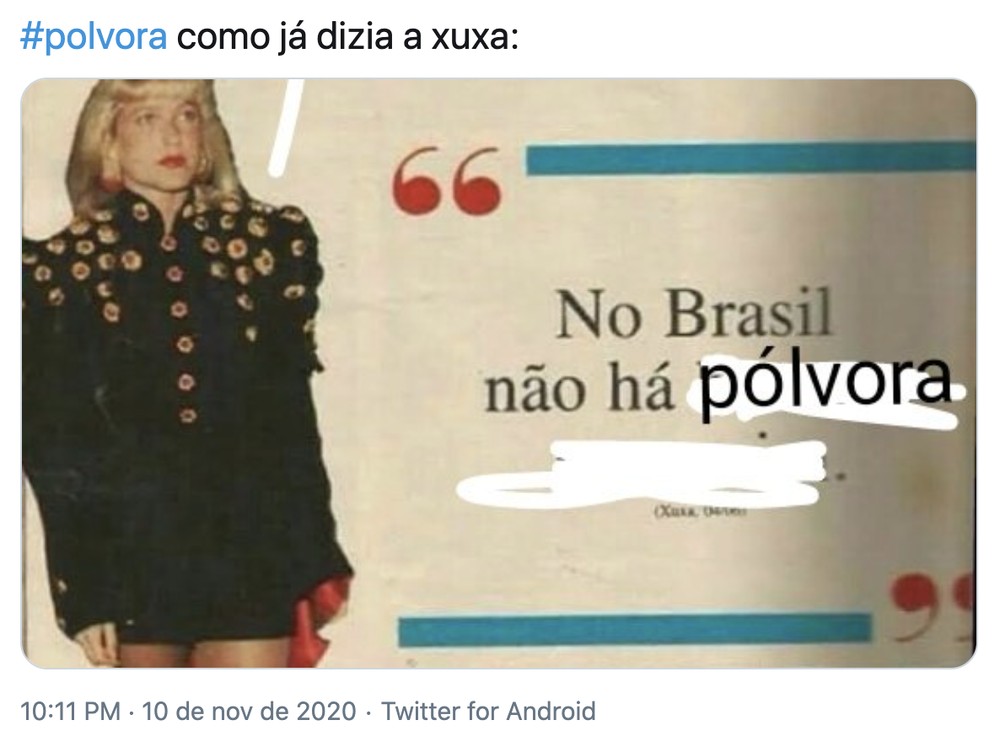Click the bottom blue bar in the image
This screenshot has height=747, width=1000.
pos(635,630)
